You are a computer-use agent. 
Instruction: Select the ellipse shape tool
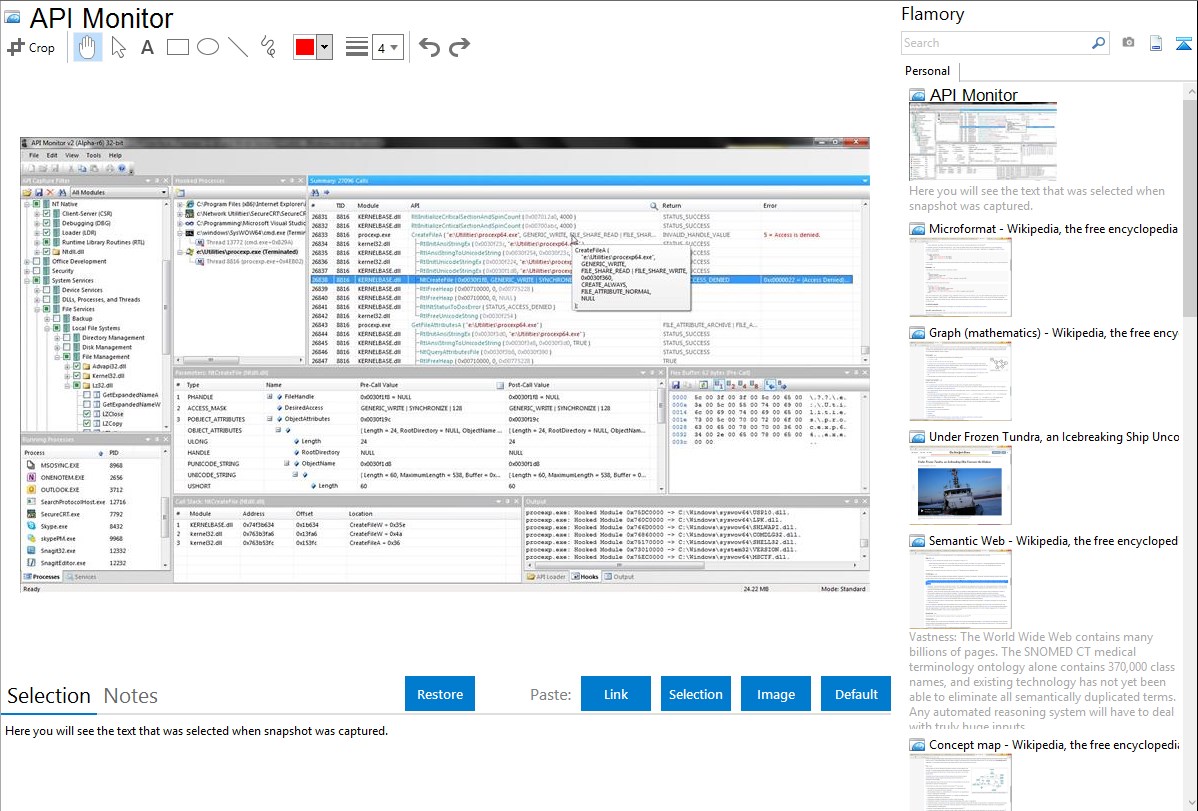point(208,47)
